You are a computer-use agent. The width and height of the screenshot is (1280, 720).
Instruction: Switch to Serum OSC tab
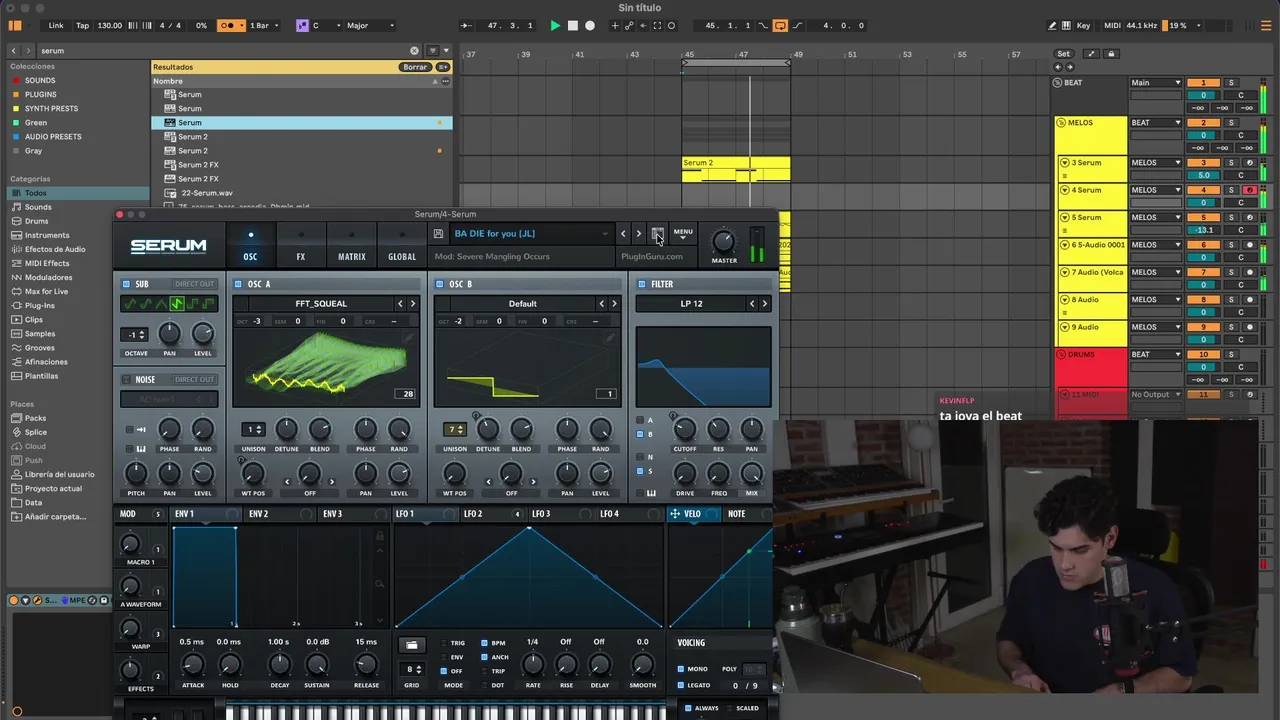tap(250, 246)
